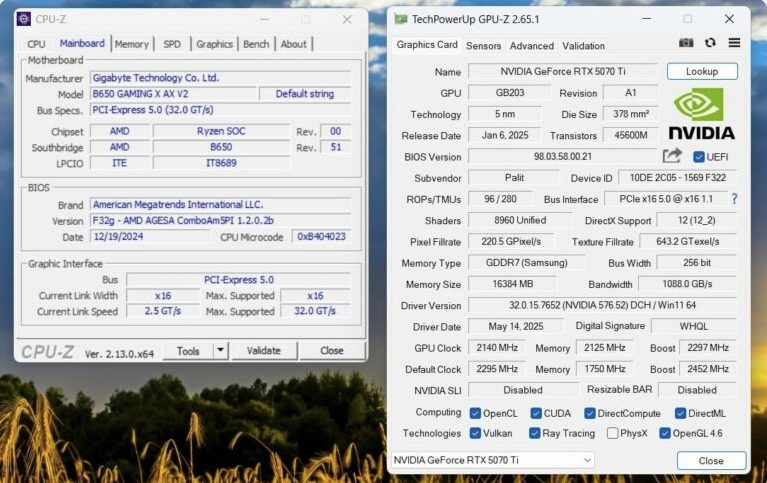Click the CPU-Z Tools button
This screenshot has height=483, width=767.
(188, 351)
